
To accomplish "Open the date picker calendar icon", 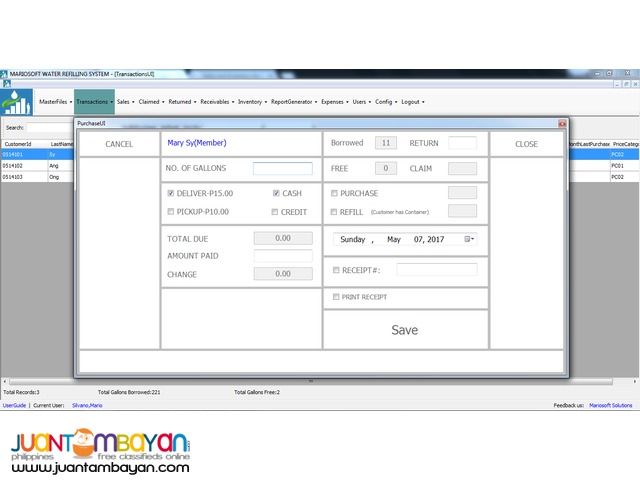I will tap(469, 239).
